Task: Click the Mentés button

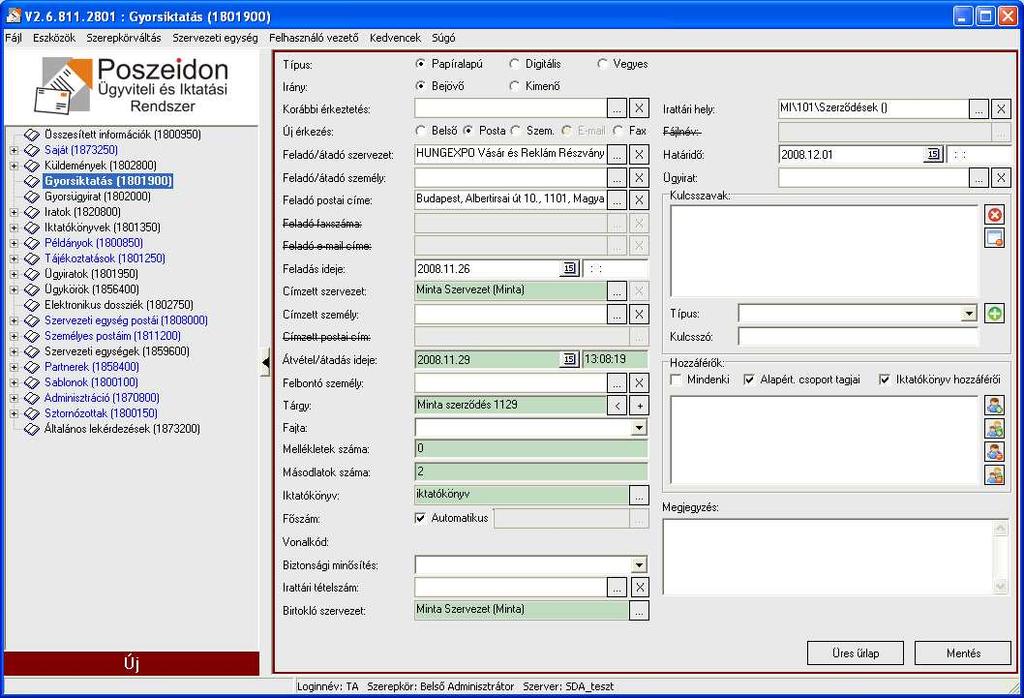Action: click(x=963, y=653)
